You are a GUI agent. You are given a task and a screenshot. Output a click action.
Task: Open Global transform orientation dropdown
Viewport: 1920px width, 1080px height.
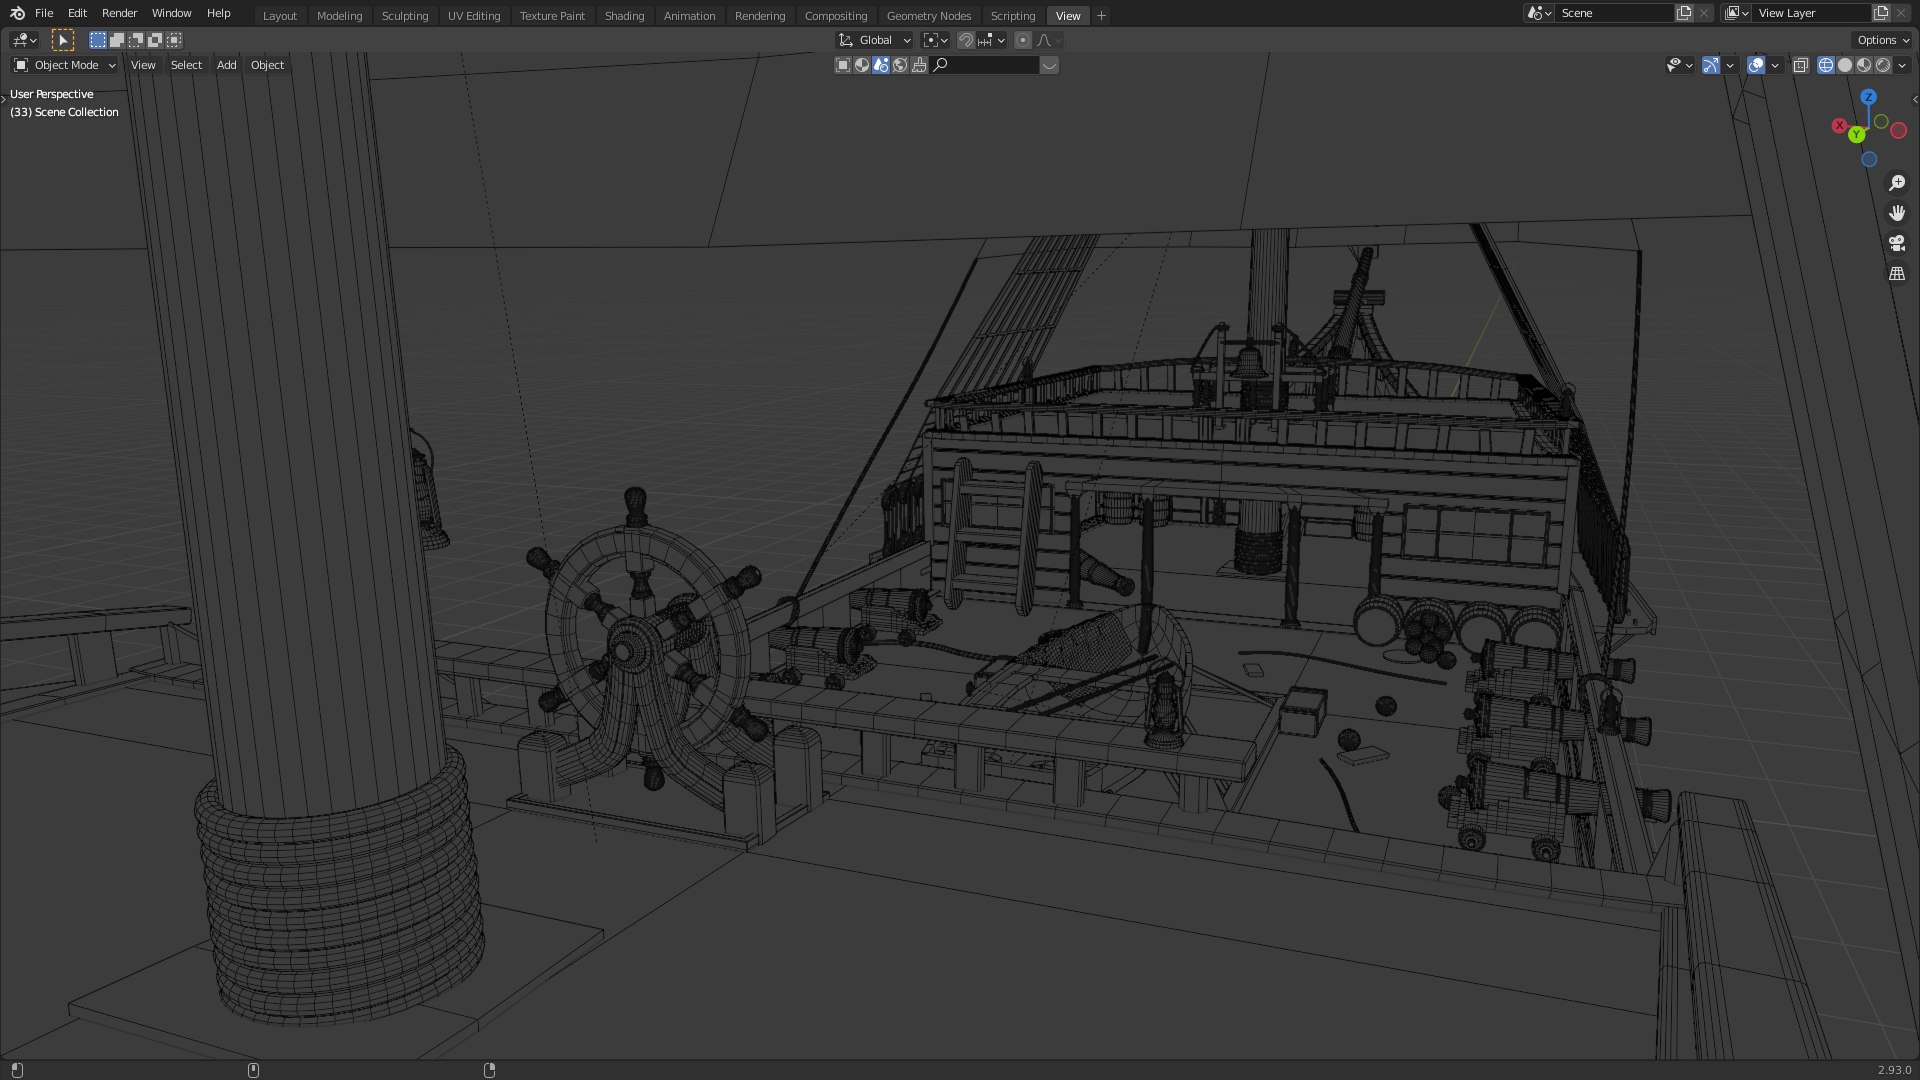(x=875, y=40)
